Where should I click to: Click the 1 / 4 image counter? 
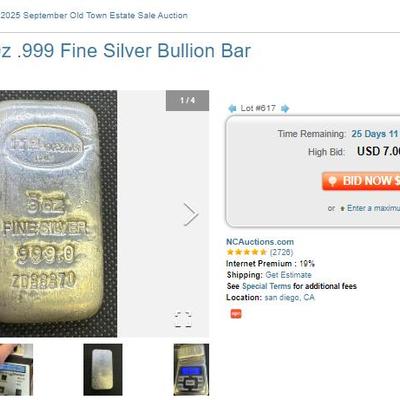tap(187, 100)
